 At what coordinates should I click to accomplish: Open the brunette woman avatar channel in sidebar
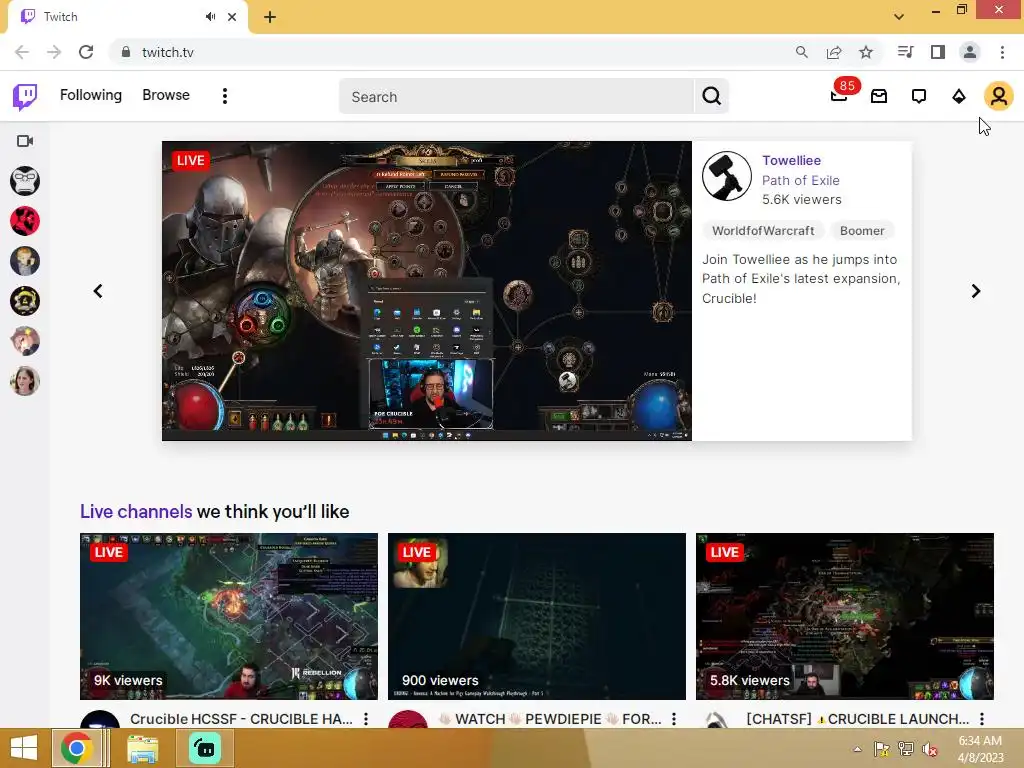point(25,381)
